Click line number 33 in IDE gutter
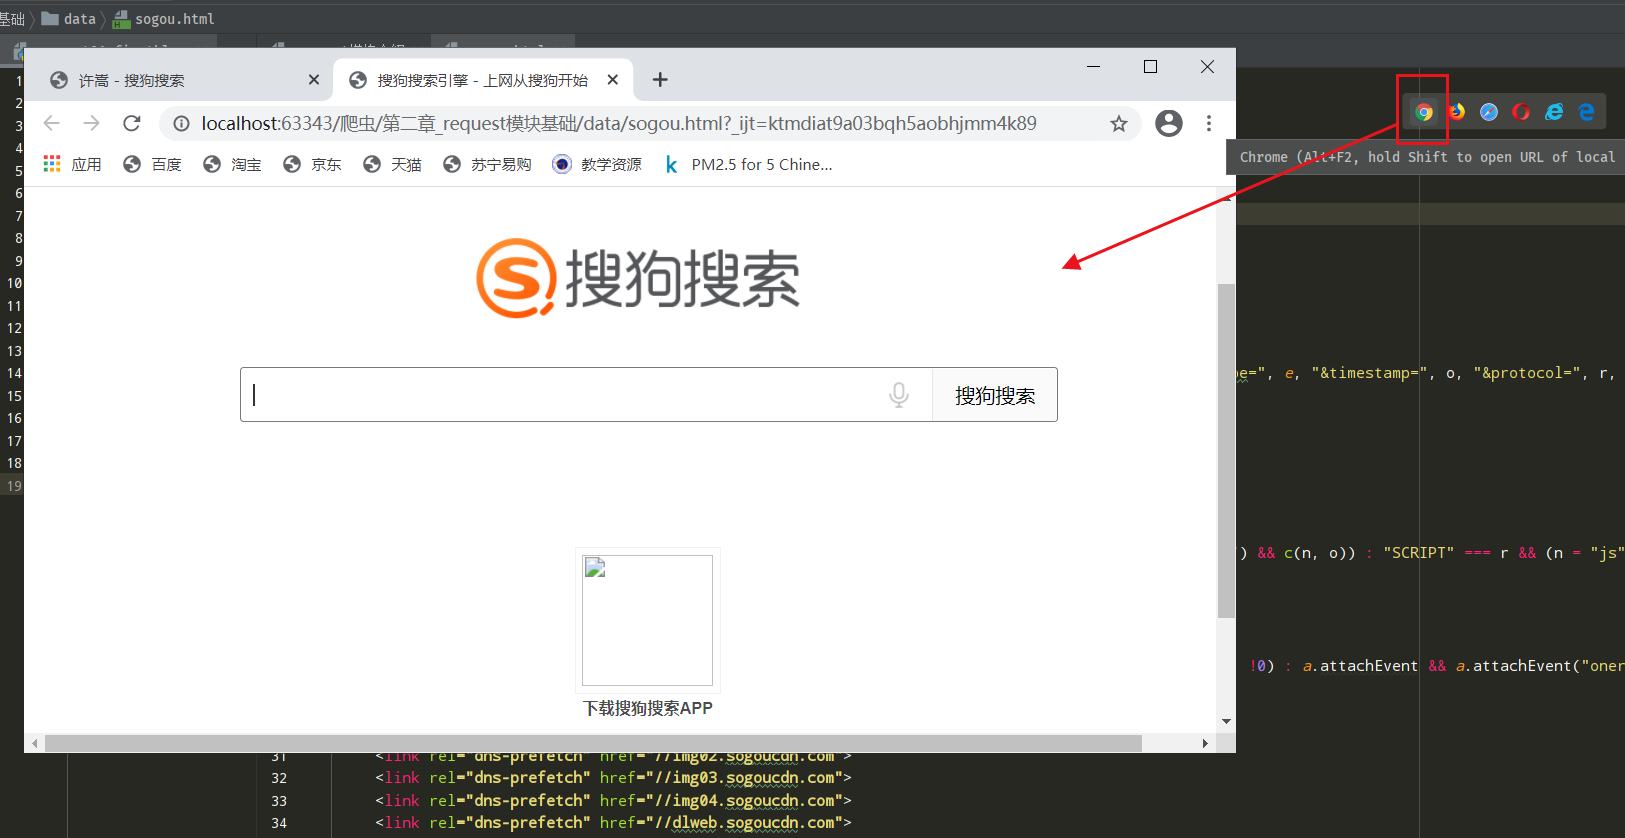Viewport: 1625px width, 838px height. (279, 801)
